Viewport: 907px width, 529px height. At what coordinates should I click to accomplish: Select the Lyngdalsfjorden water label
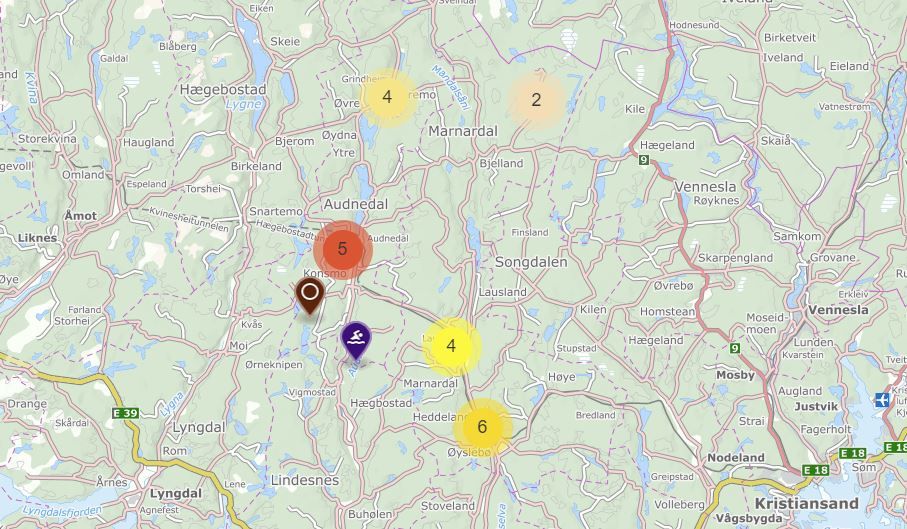(62, 512)
